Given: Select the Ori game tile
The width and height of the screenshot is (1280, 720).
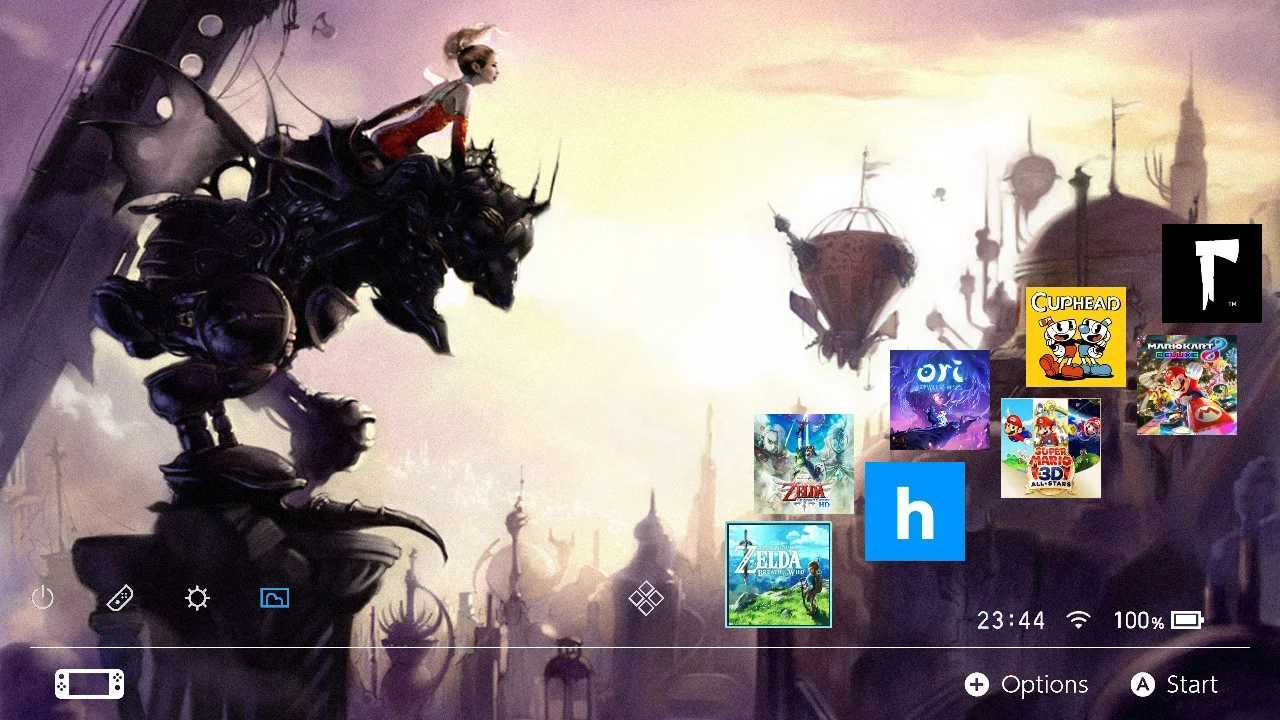Looking at the screenshot, I should tap(940, 400).
